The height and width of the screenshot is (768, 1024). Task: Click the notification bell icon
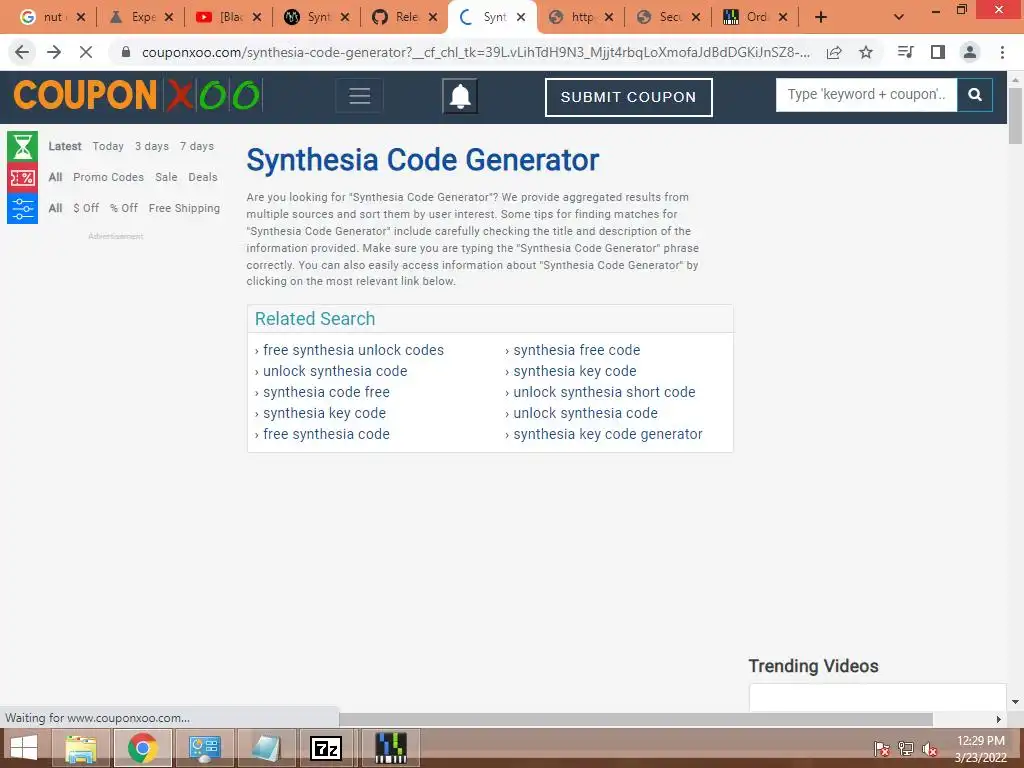460,97
